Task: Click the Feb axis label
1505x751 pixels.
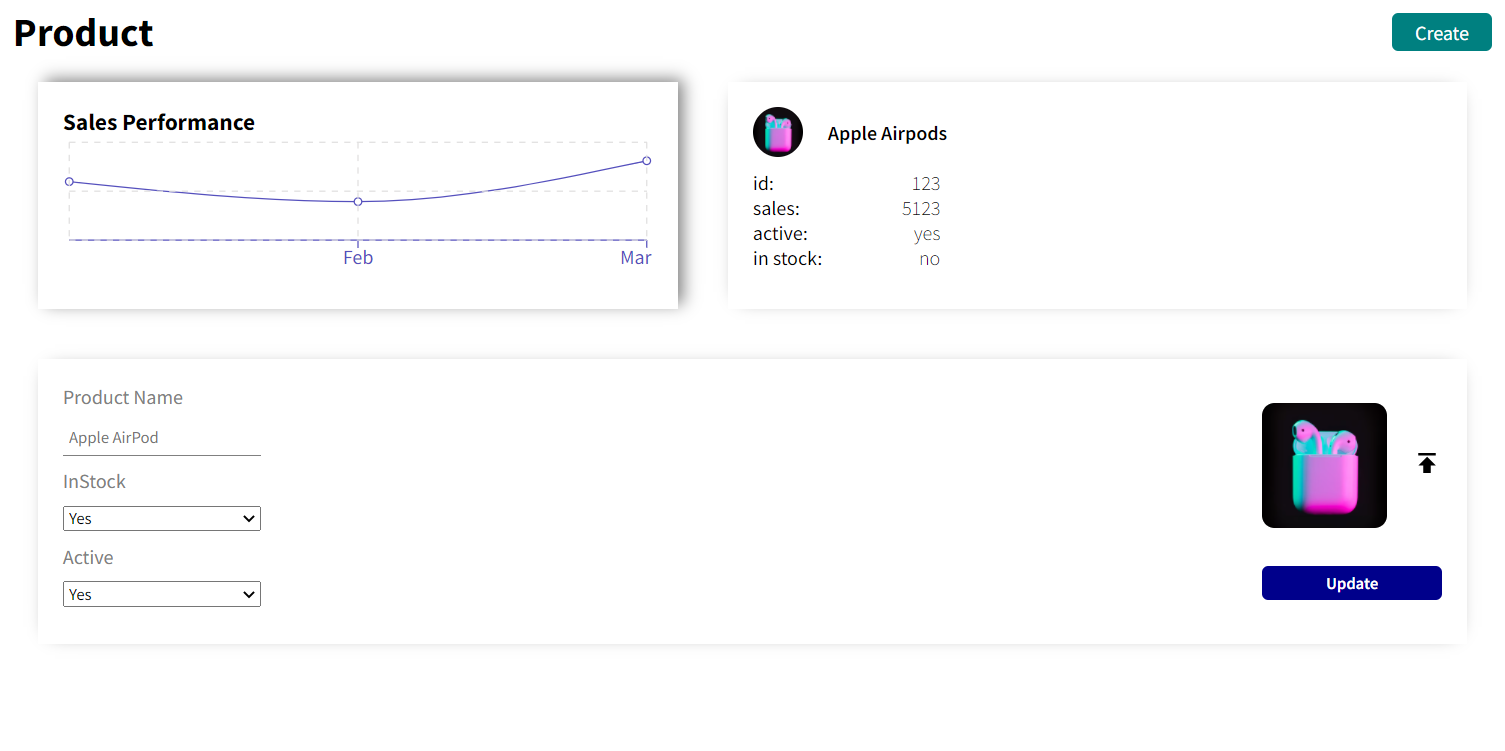Action: [358, 258]
